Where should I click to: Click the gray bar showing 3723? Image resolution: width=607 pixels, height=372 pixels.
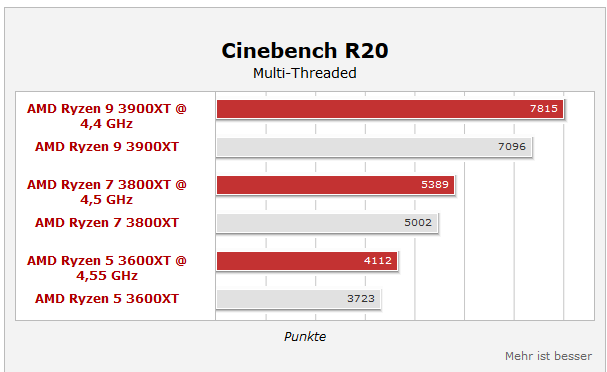[x=298, y=298]
